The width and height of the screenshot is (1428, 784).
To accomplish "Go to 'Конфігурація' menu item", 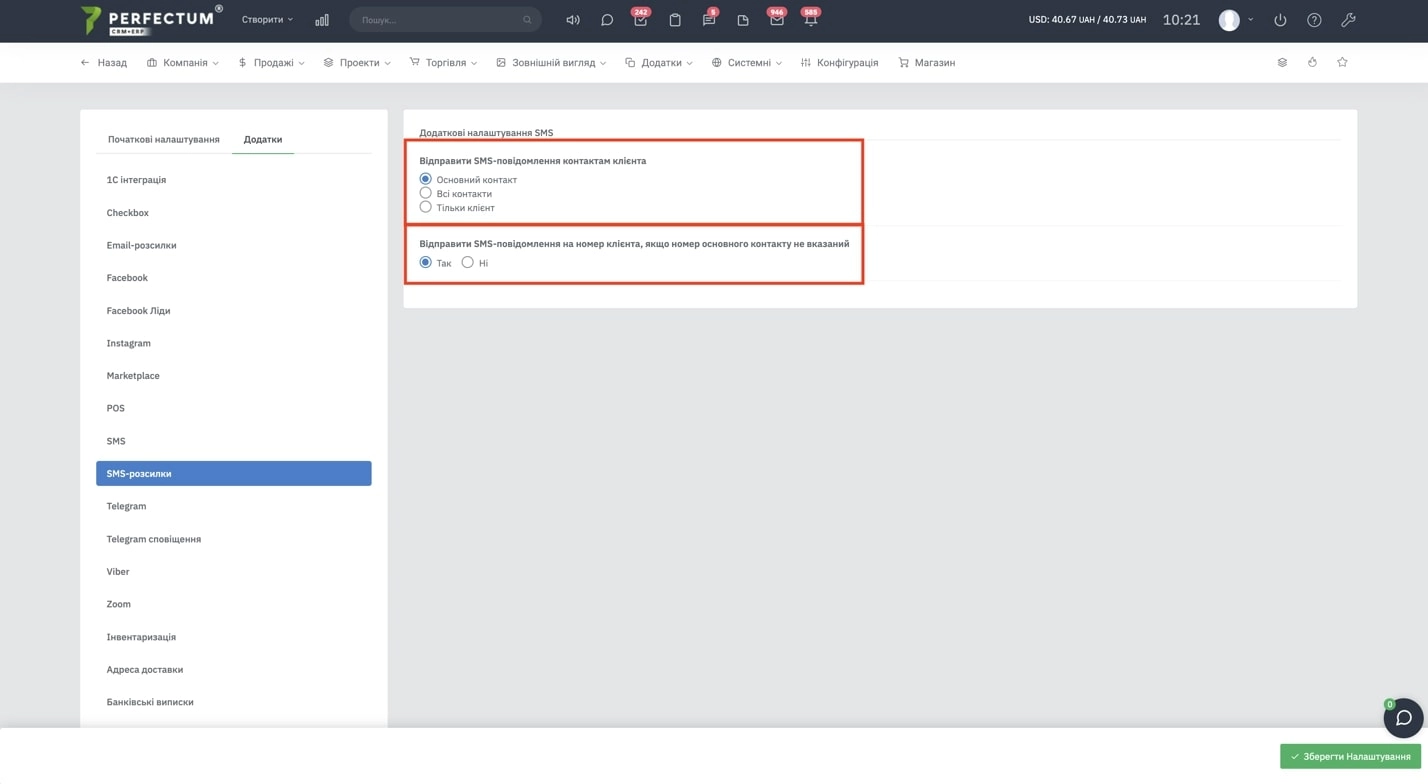I will (x=839, y=62).
